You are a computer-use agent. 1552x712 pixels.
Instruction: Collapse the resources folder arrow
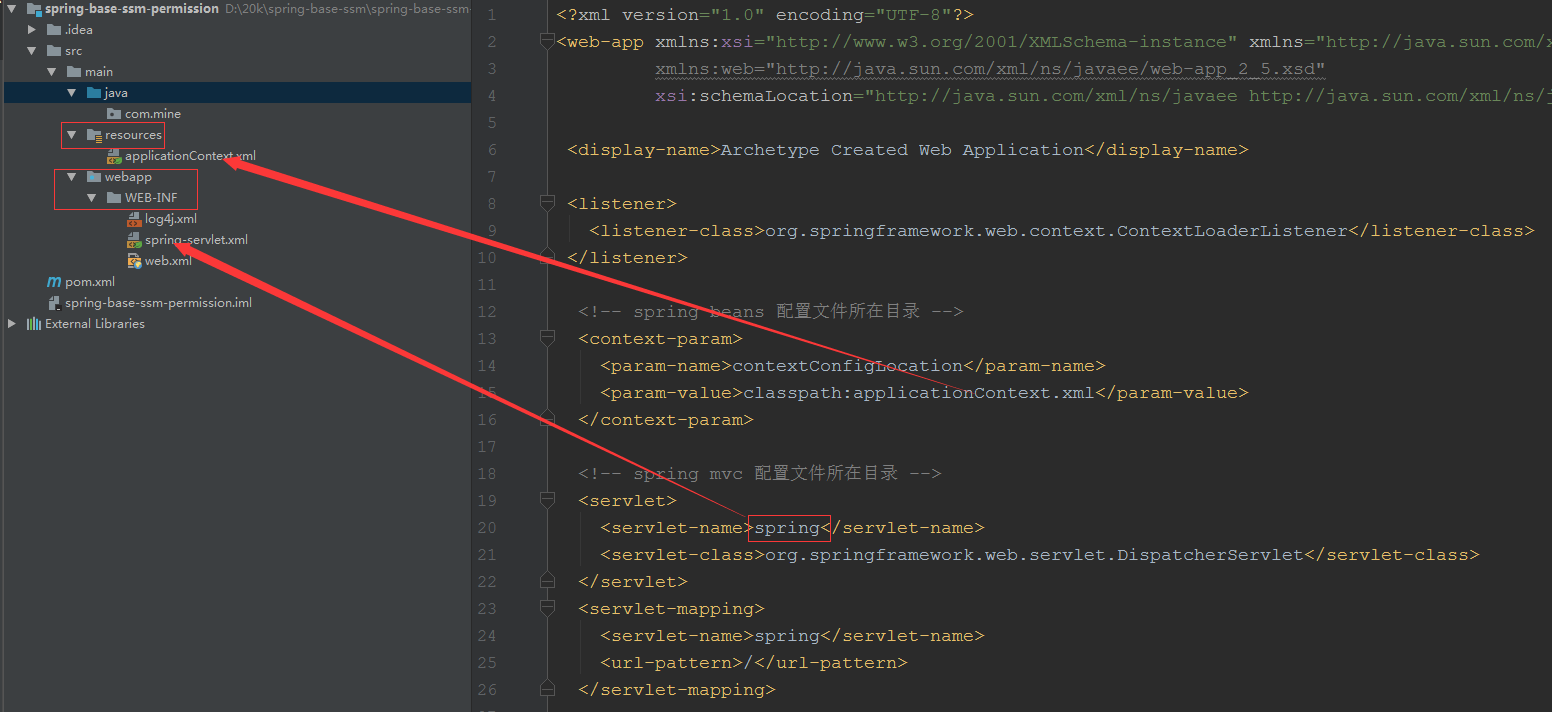(x=71, y=135)
